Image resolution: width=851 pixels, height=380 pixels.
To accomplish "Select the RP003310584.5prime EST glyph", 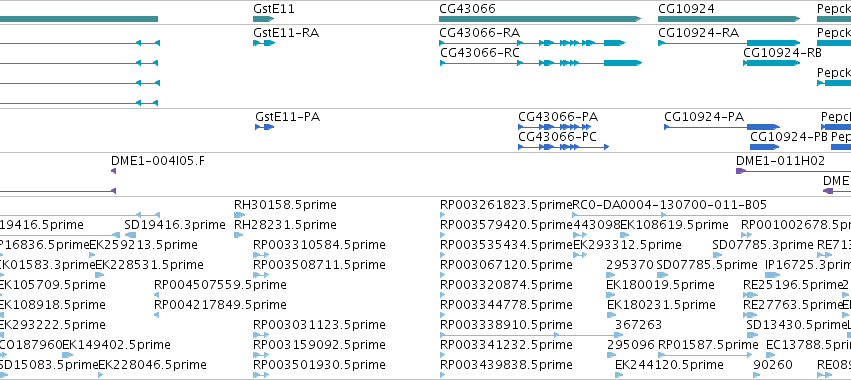I will (262, 255).
